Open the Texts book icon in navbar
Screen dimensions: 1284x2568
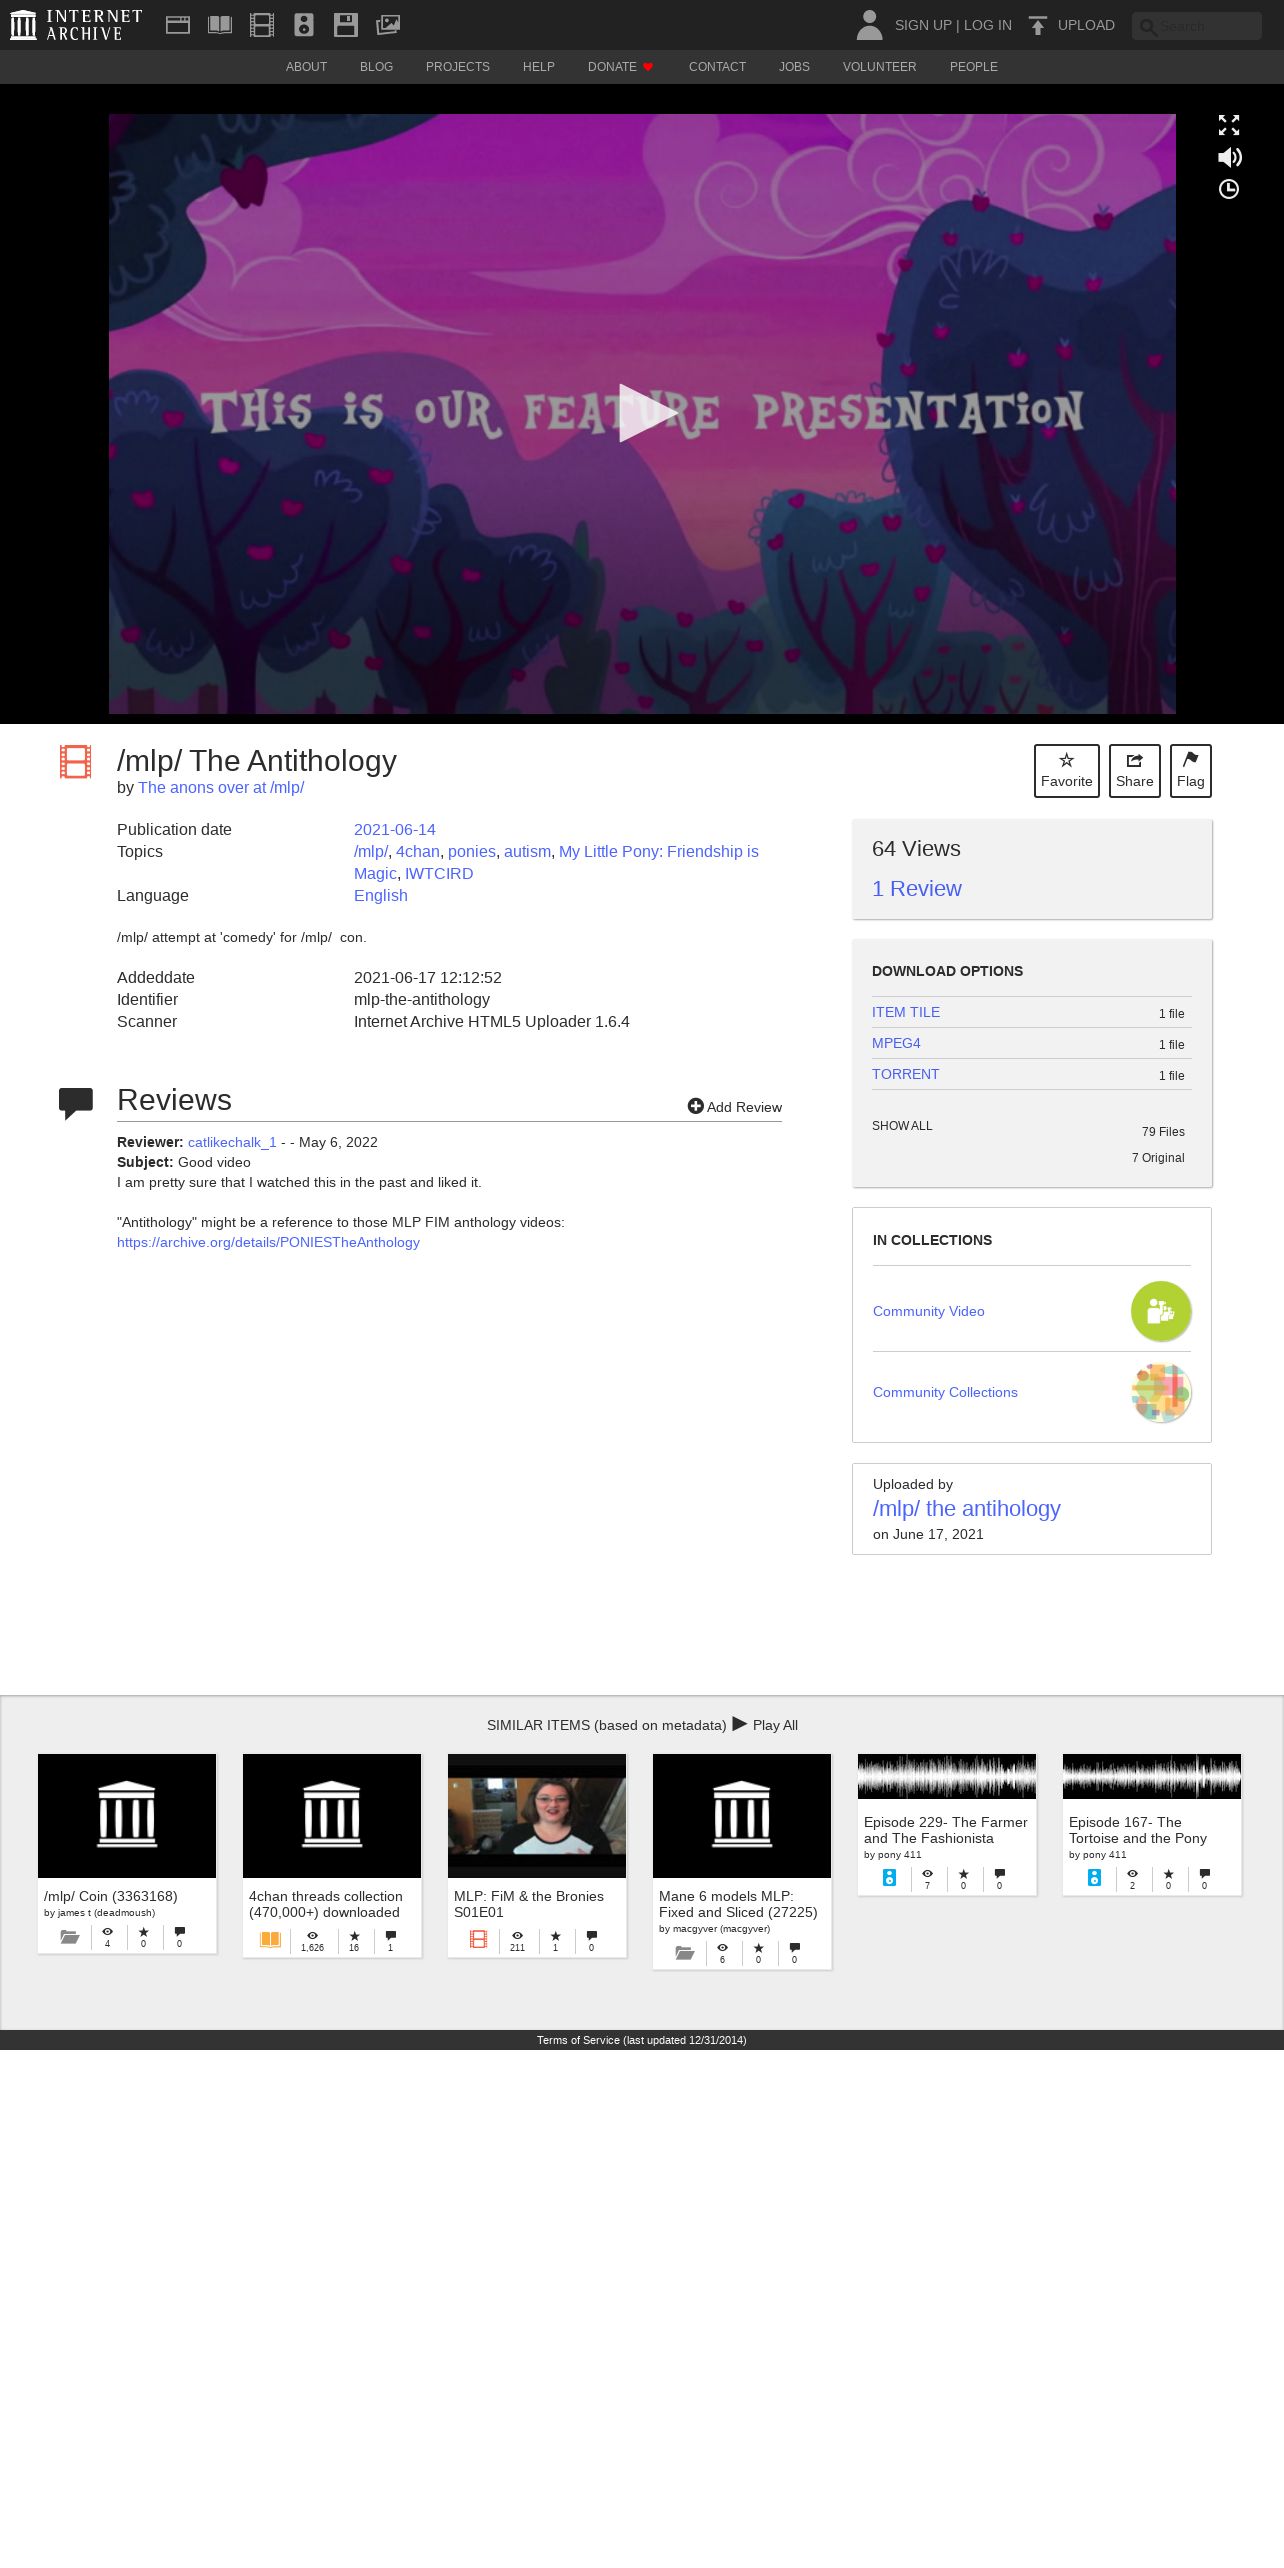tap(220, 25)
